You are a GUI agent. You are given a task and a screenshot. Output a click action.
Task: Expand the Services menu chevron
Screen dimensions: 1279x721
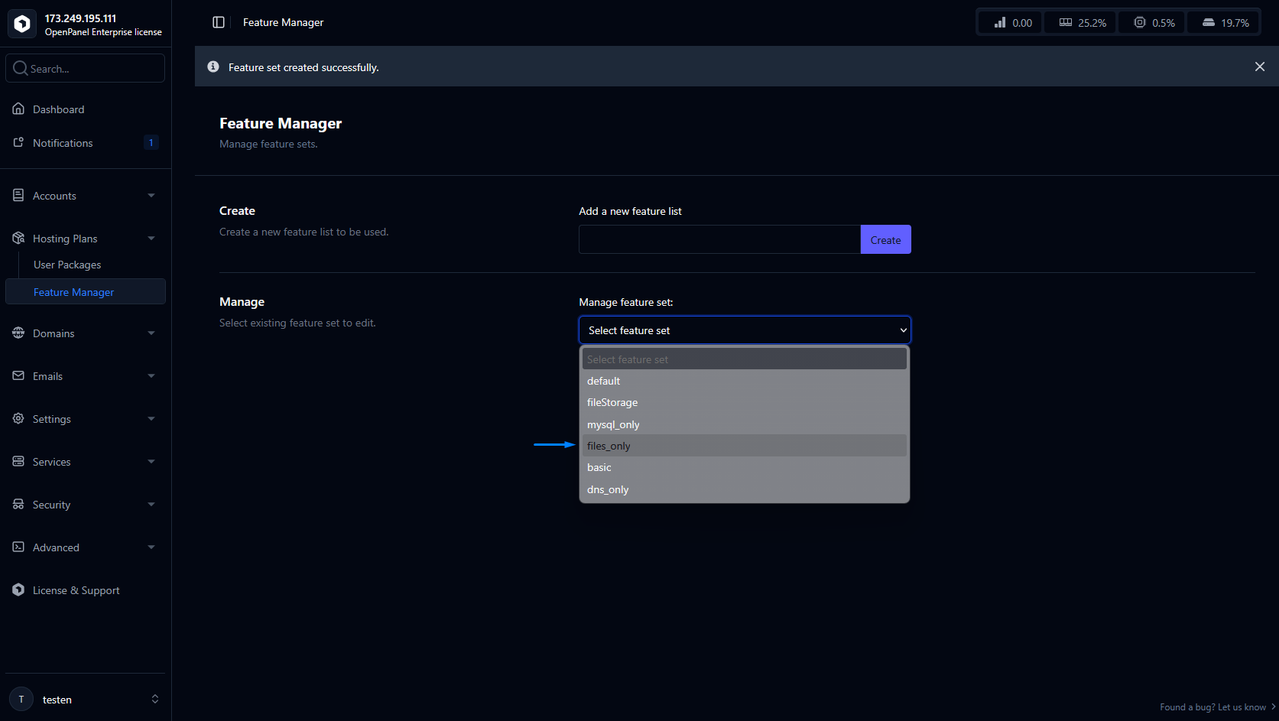pyautogui.click(x=151, y=462)
